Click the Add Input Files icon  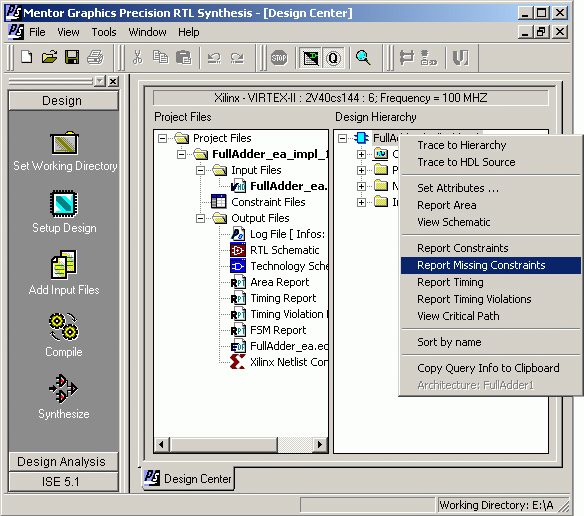click(x=64, y=265)
